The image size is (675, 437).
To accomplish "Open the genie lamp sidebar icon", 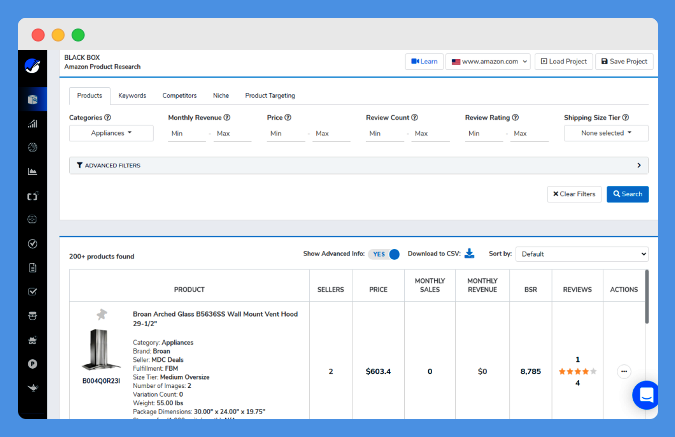I will point(32,388).
